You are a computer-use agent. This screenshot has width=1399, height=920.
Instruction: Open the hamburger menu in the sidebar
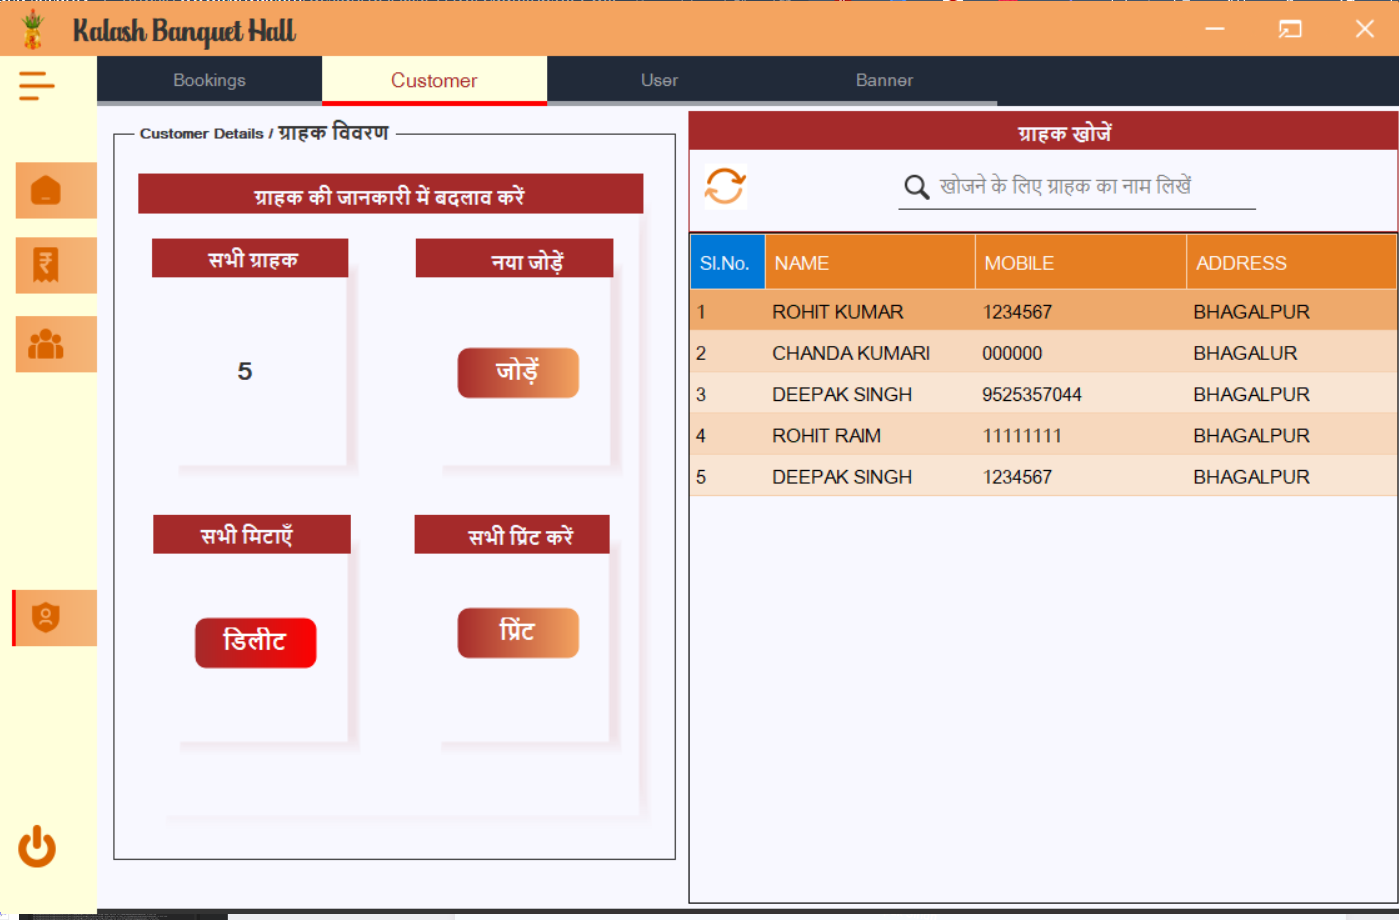[x=36, y=86]
